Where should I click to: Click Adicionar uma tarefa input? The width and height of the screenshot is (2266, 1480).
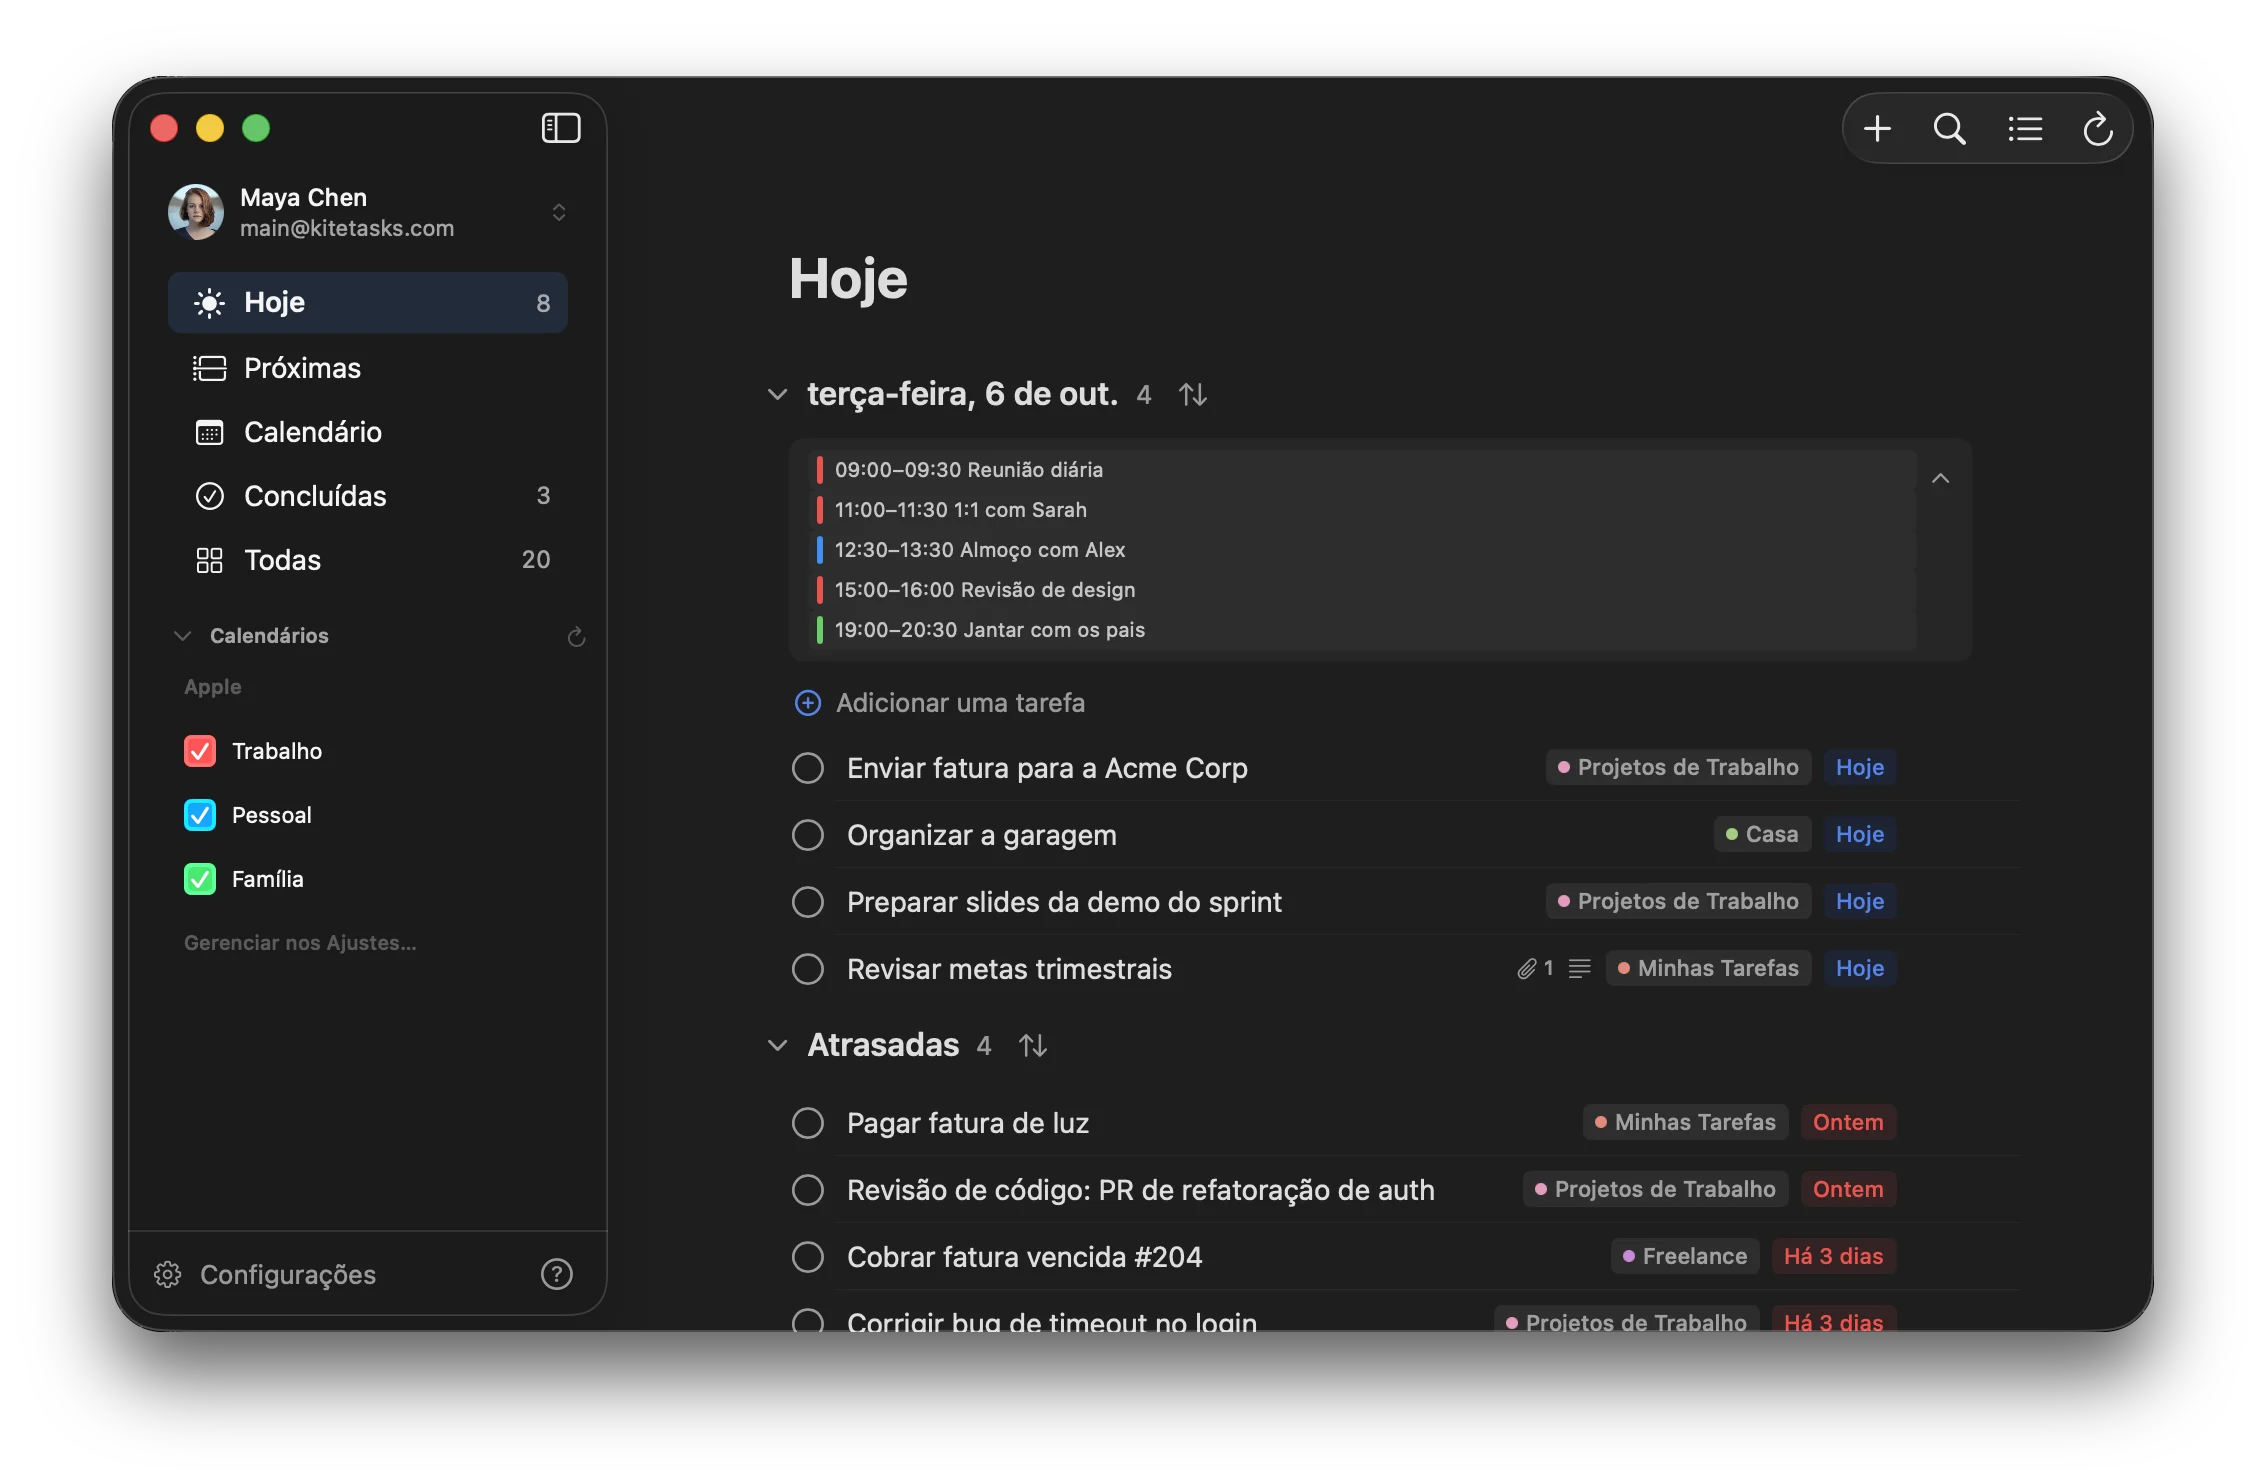[960, 703]
